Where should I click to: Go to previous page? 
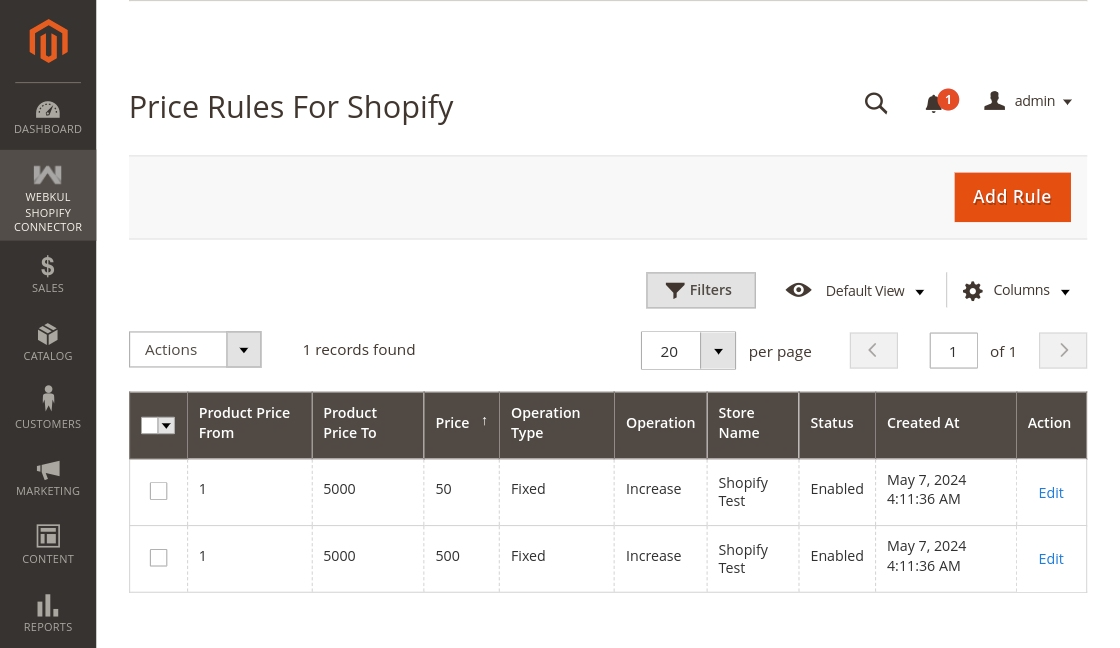(874, 351)
